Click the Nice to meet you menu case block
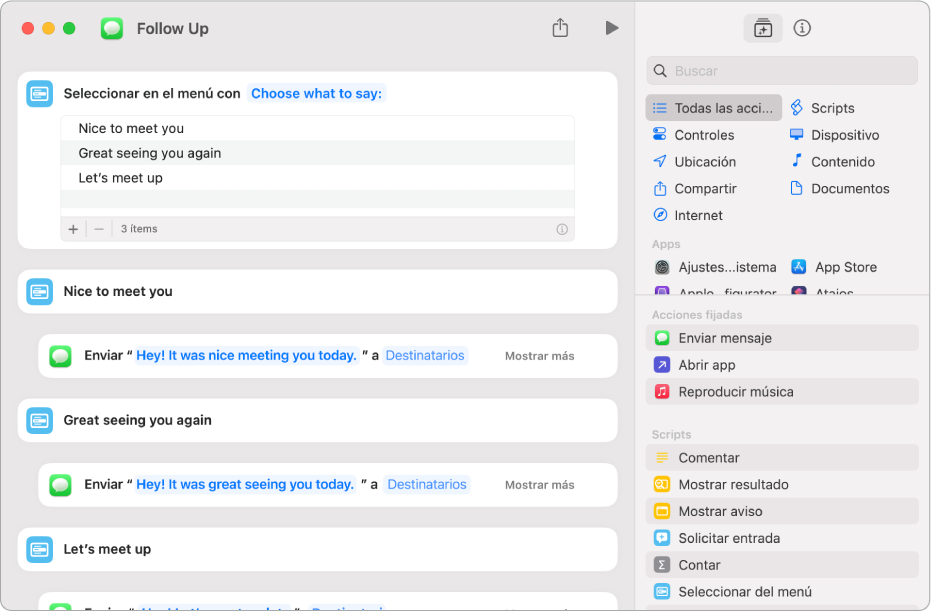This screenshot has width=931, height=612. [x=318, y=291]
